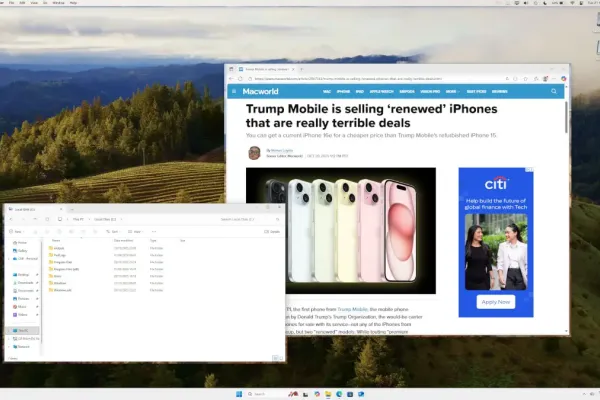Toggle the Details pane in File Explorer
The image size is (600, 400).
click(272, 232)
